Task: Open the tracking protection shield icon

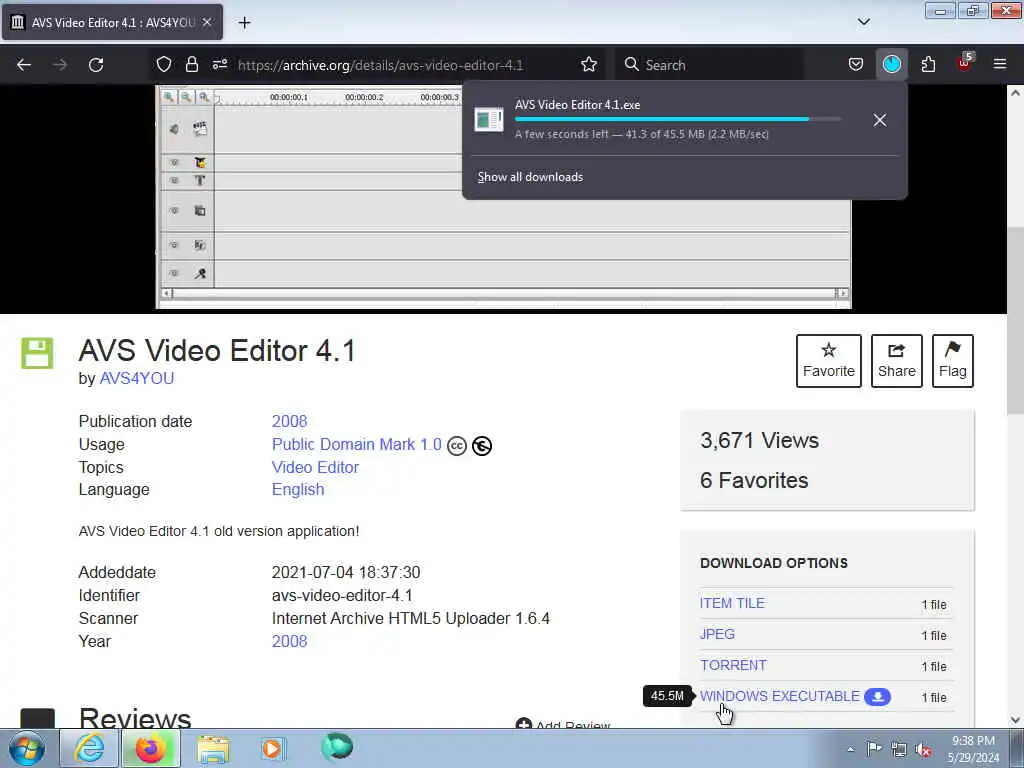Action: tap(164, 65)
